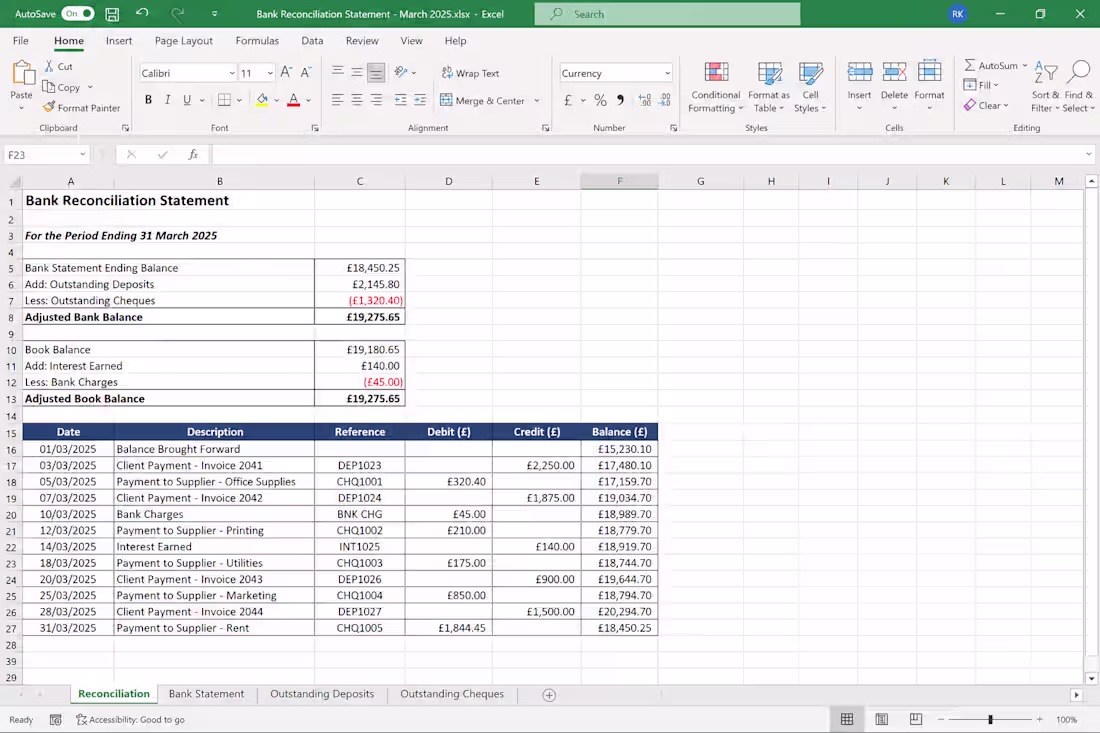Click the Merge & Center button

click(x=483, y=100)
